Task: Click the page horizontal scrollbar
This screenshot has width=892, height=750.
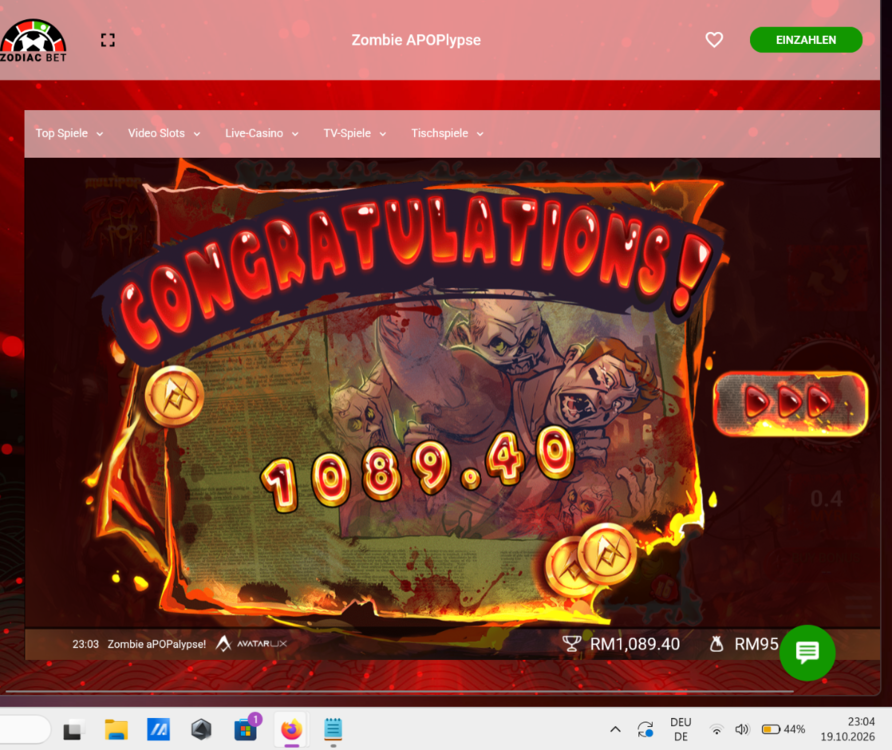Action: click(399, 691)
